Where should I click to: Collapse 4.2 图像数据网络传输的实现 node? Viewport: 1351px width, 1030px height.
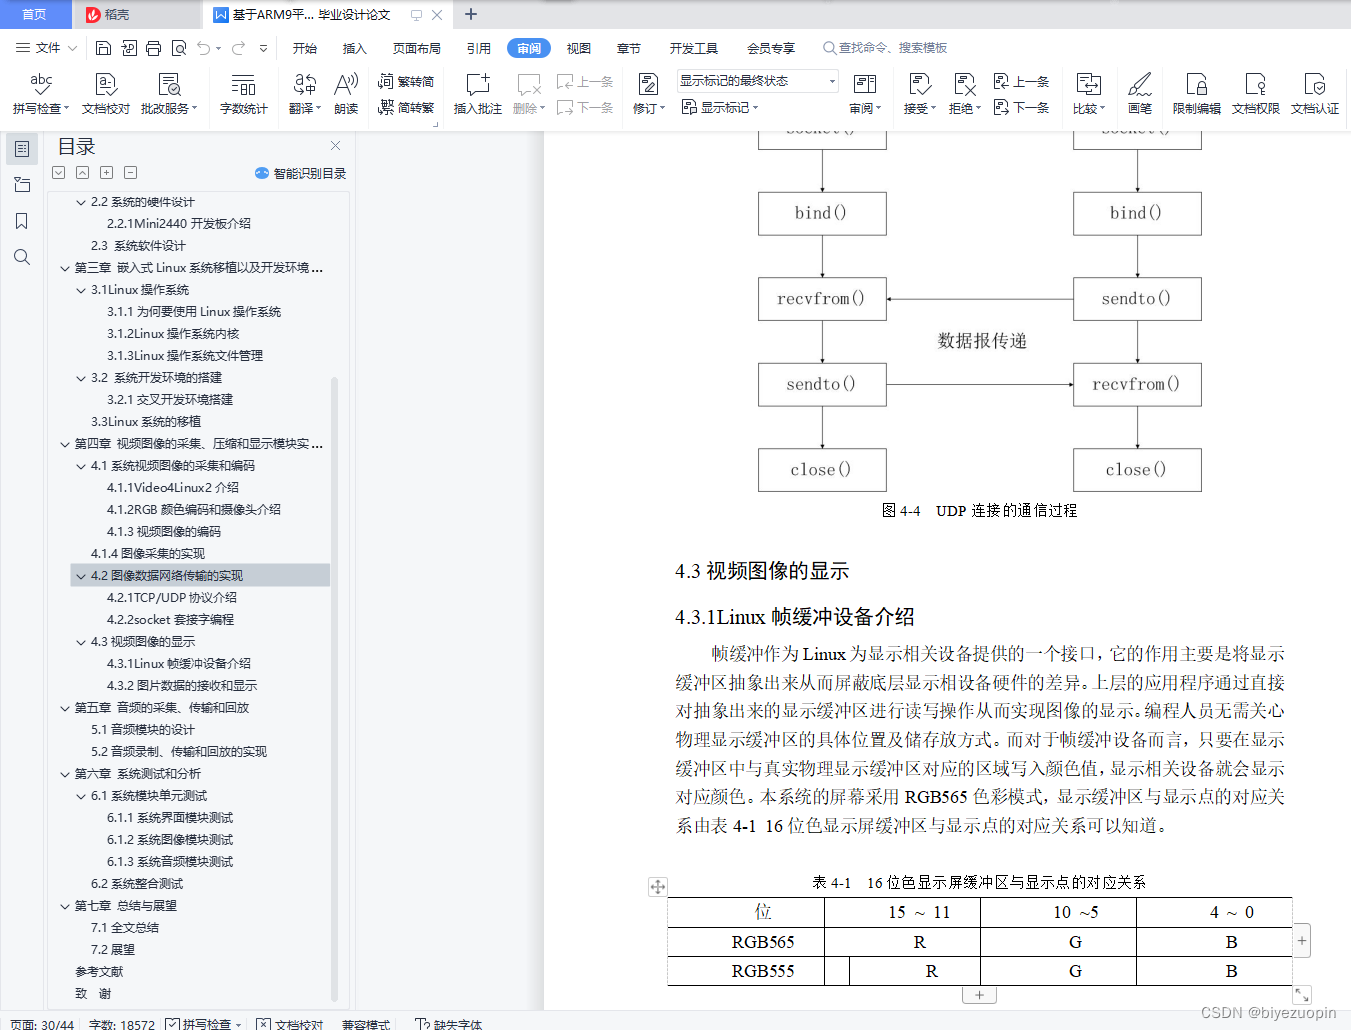[x=81, y=576]
